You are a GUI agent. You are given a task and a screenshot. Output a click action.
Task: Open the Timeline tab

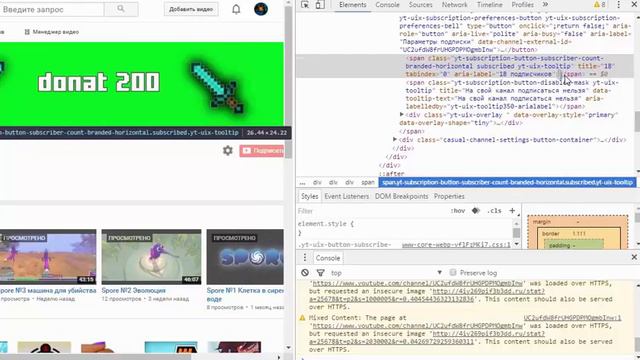click(489, 5)
